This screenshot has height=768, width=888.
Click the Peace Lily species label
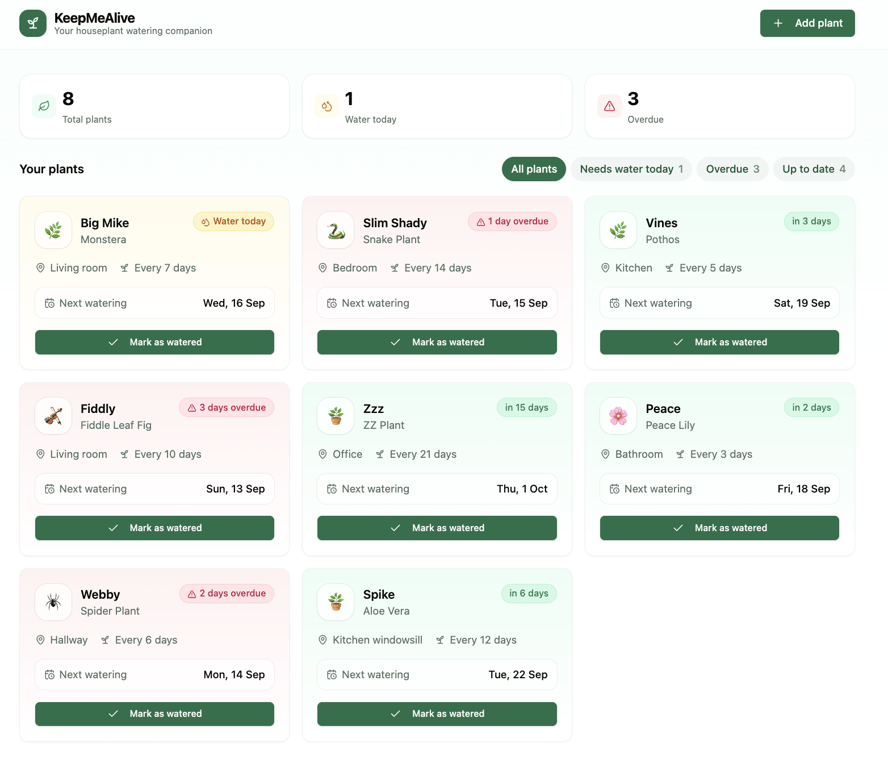(670, 425)
